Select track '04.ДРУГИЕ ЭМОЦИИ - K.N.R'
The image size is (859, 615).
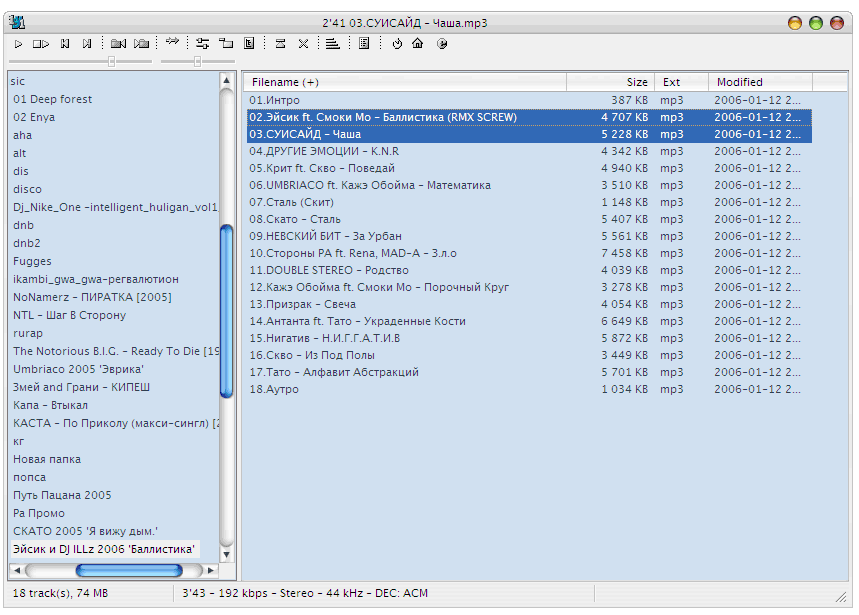click(x=529, y=151)
